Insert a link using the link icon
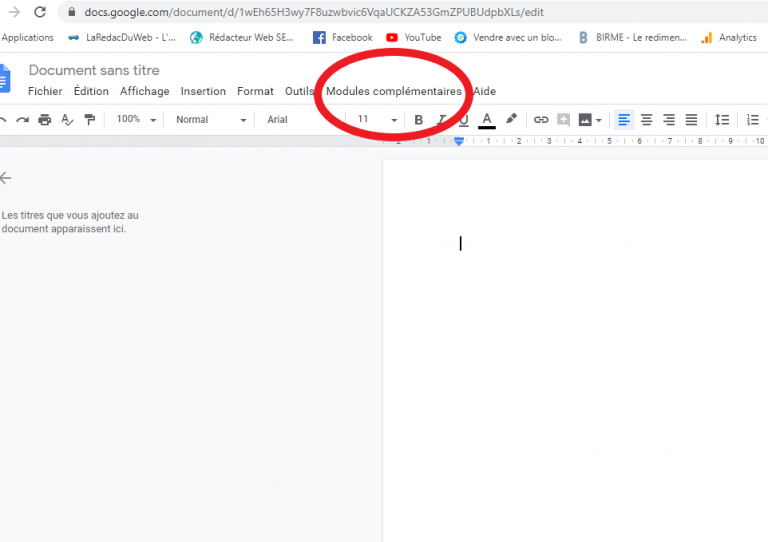Screen dimensions: 768x542 point(541,120)
